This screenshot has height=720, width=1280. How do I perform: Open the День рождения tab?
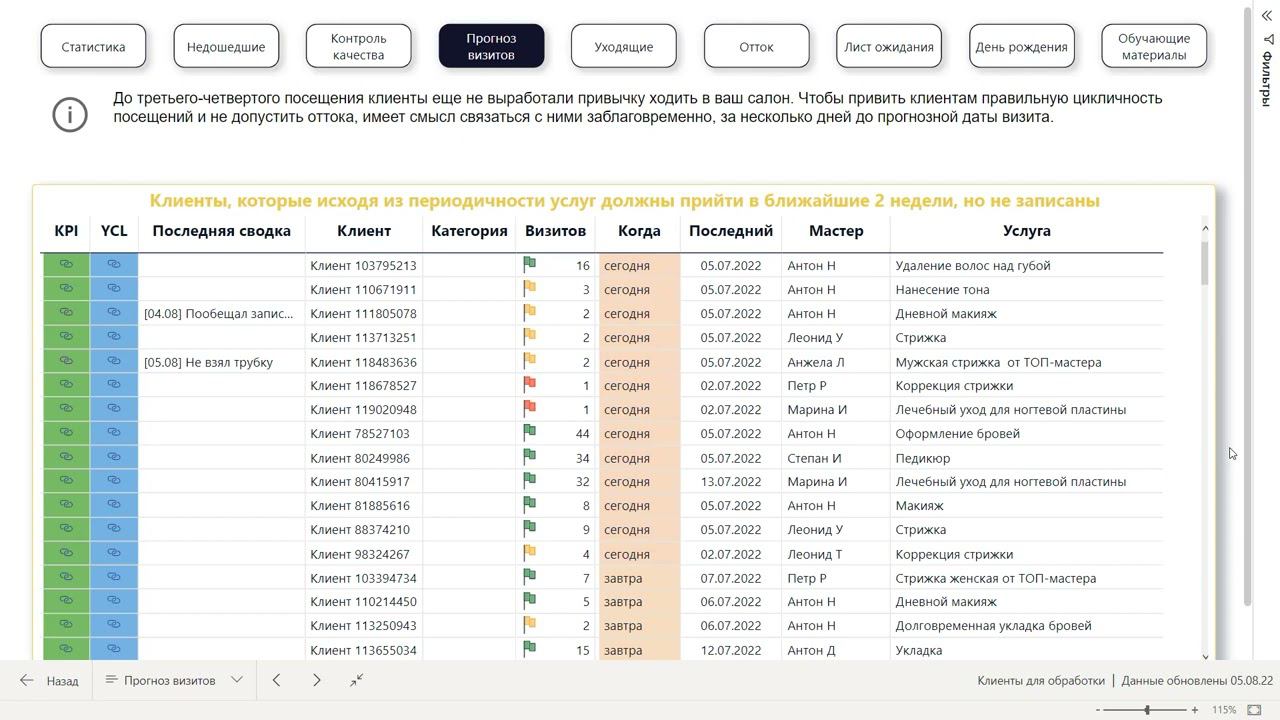(x=1022, y=47)
